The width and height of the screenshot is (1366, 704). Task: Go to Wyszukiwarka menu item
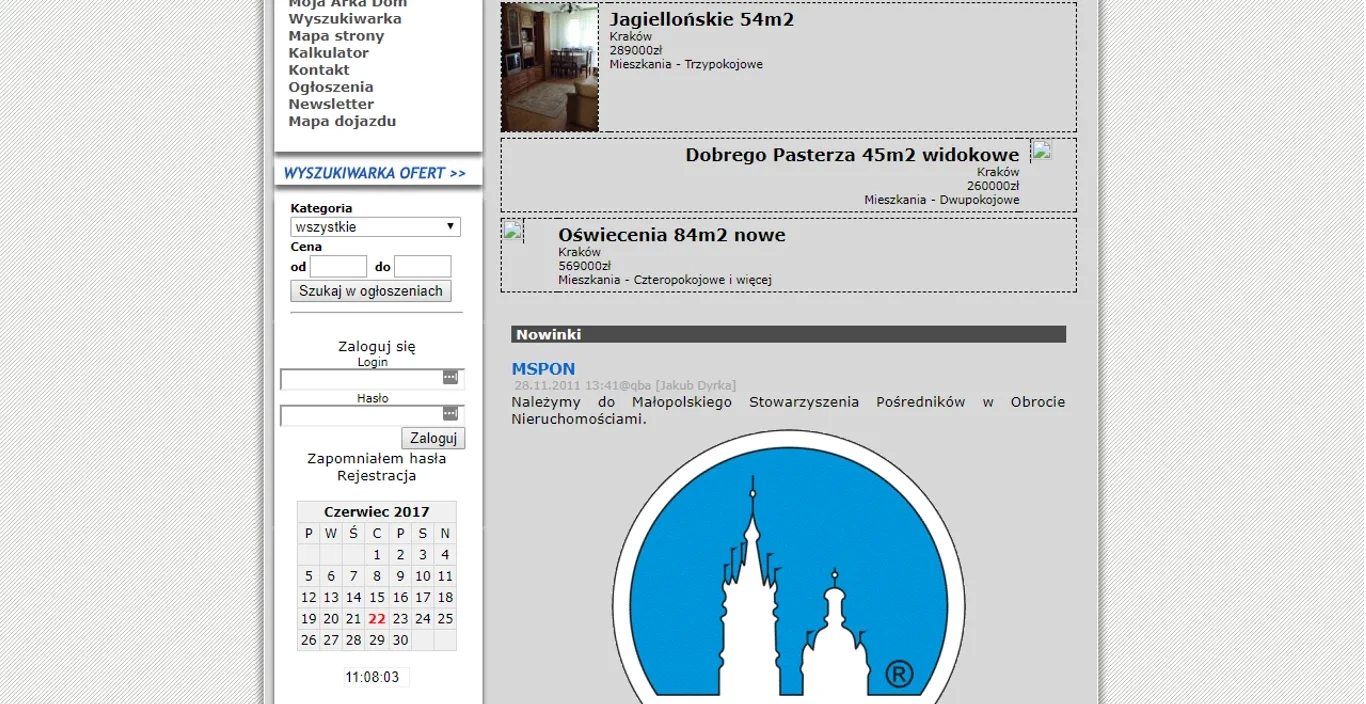pyautogui.click(x=345, y=19)
